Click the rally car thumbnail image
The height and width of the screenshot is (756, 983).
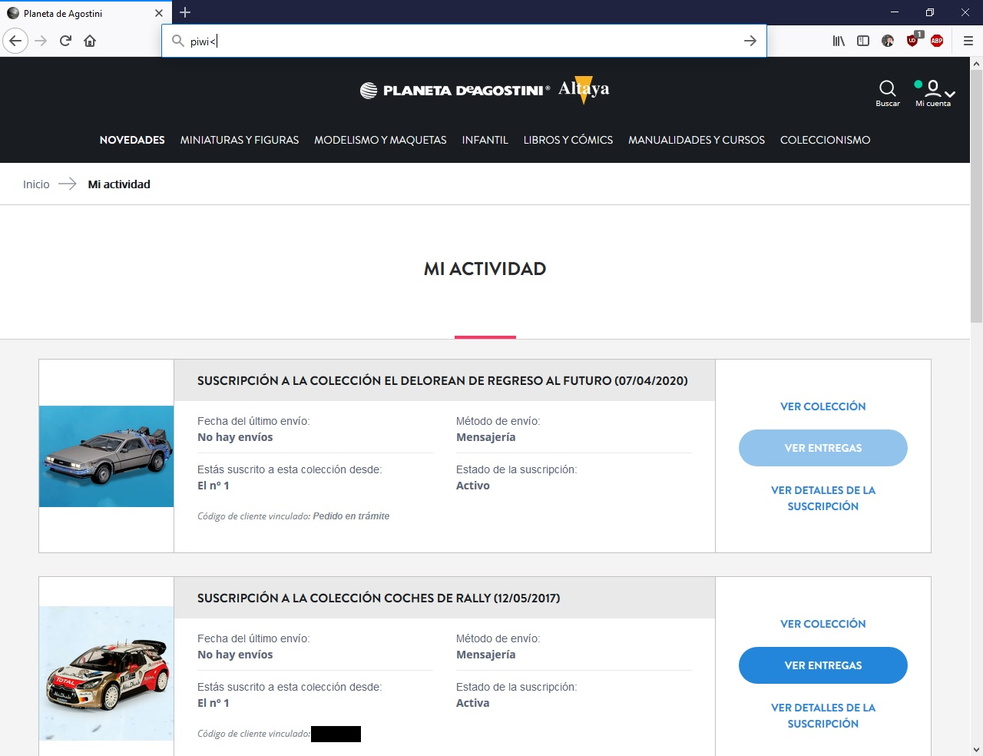tap(107, 673)
